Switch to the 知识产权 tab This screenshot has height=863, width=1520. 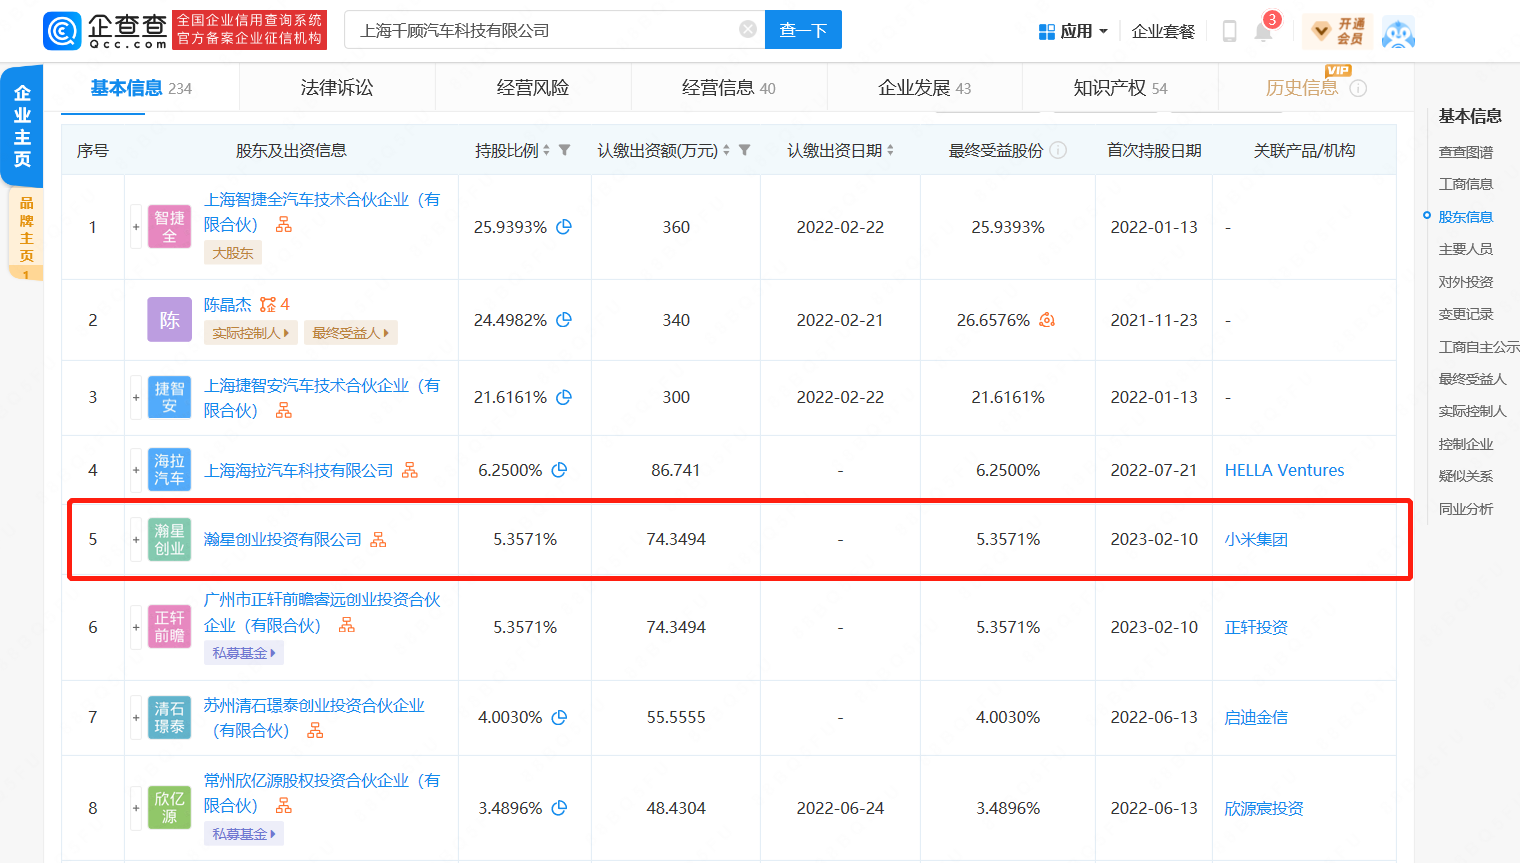(x=1120, y=88)
